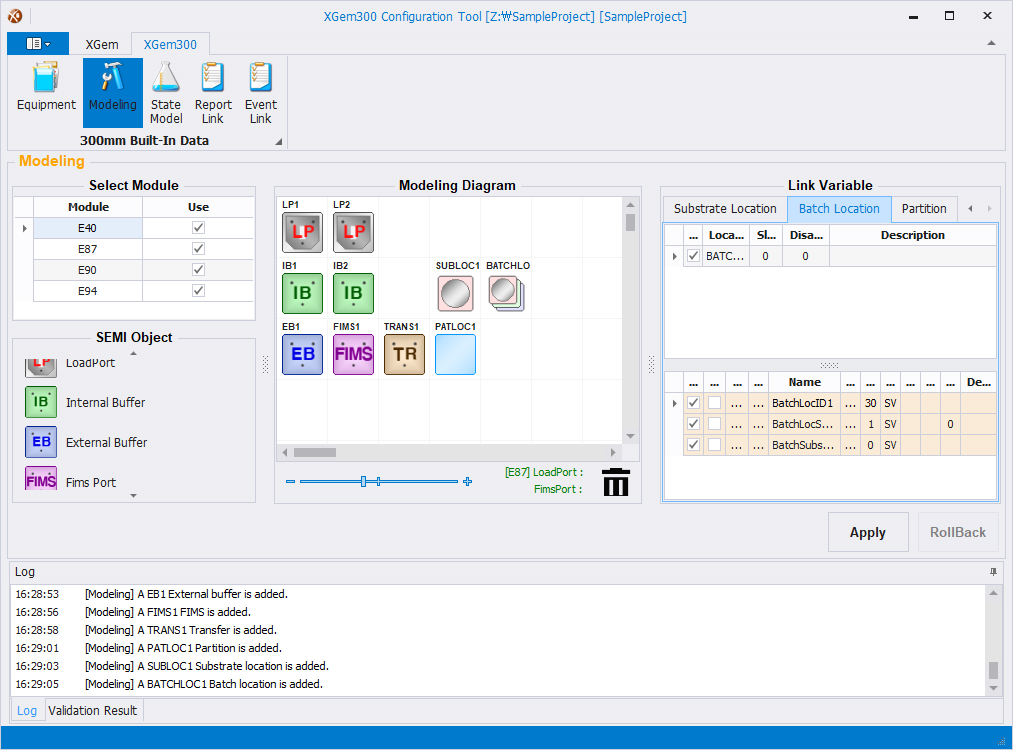Select the EB1 external buffer icon

click(x=302, y=354)
